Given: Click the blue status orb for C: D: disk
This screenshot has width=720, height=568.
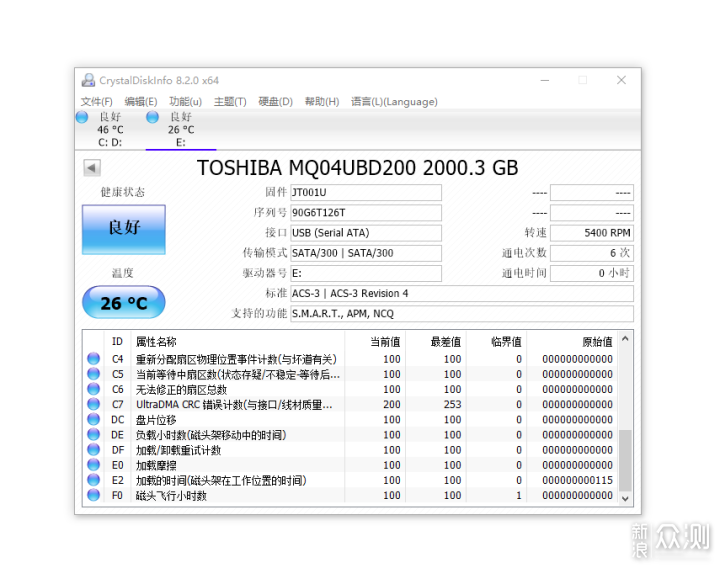Looking at the screenshot, I should (x=82, y=117).
